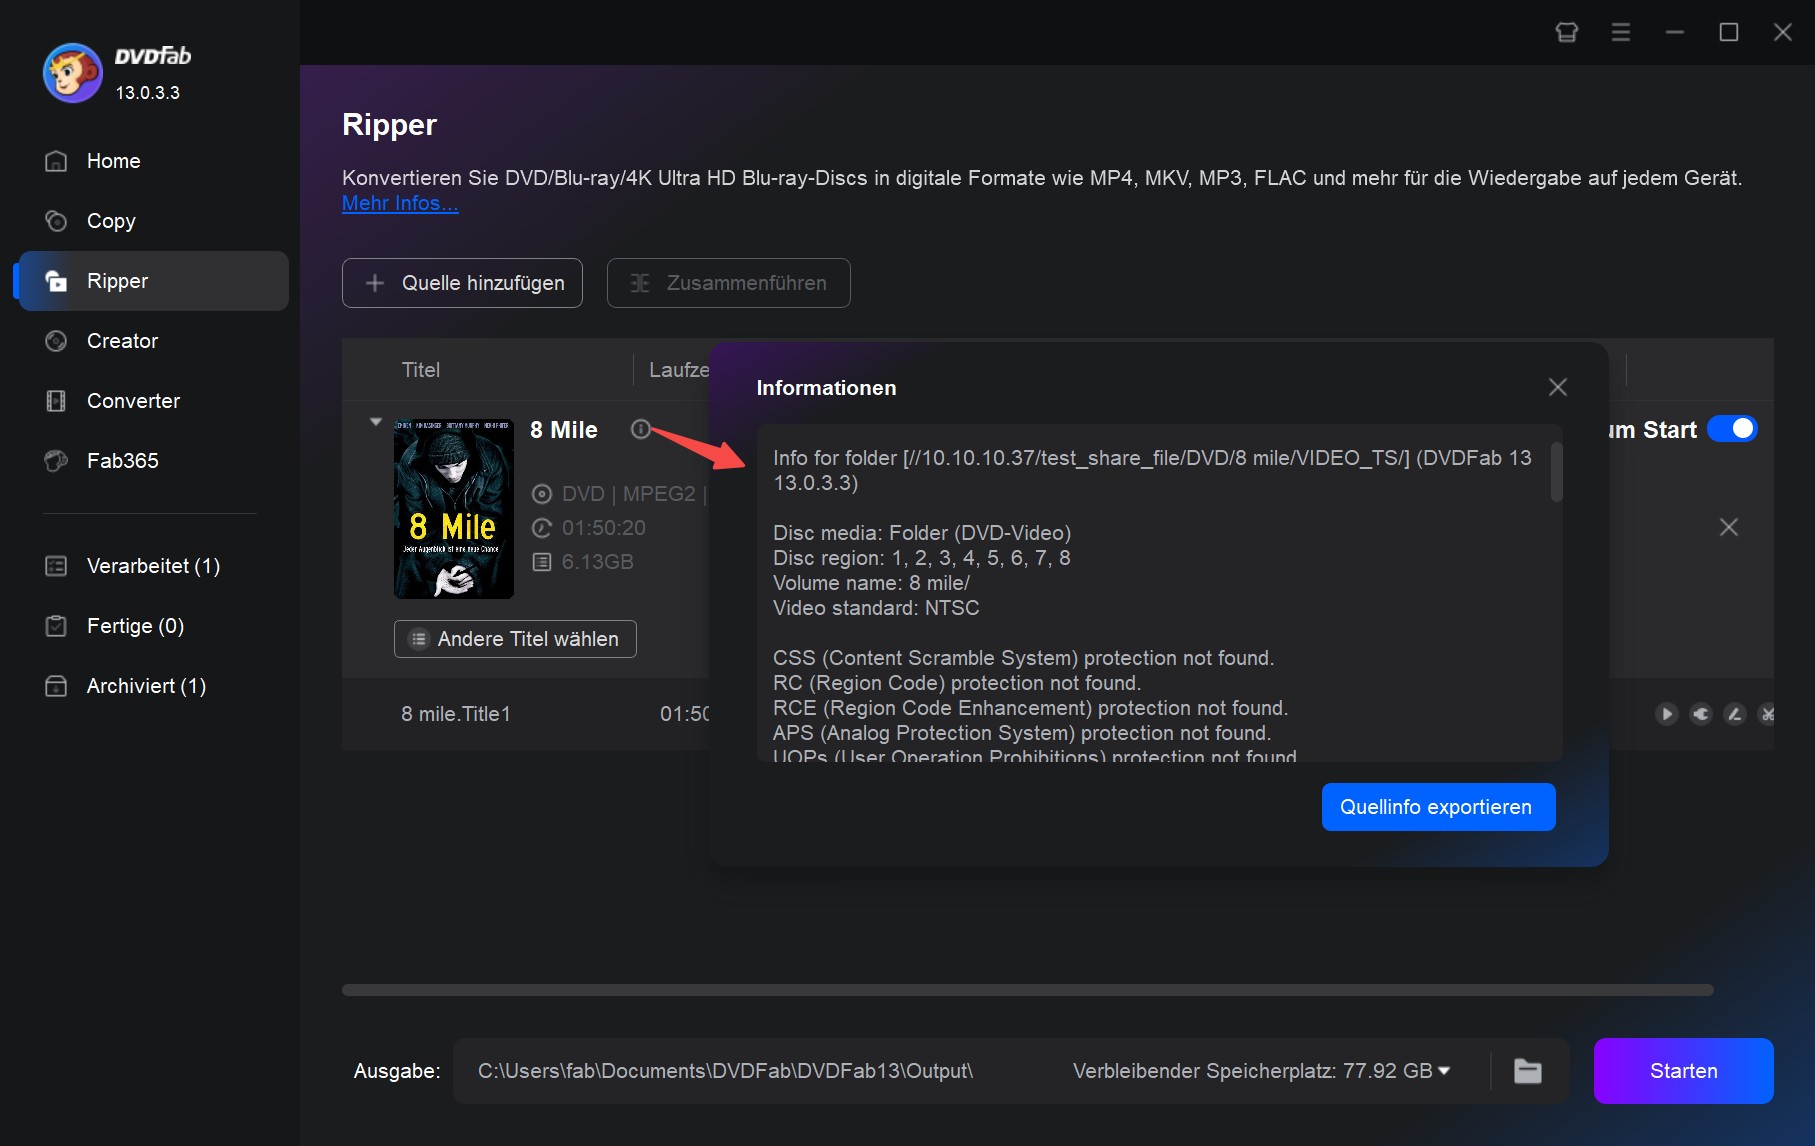Image resolution: width=1815 pixels, height=1146 pixels.
Task: Click the 'Disc media: Folder (DVD-Video)' line
Action: coord(922,533)
